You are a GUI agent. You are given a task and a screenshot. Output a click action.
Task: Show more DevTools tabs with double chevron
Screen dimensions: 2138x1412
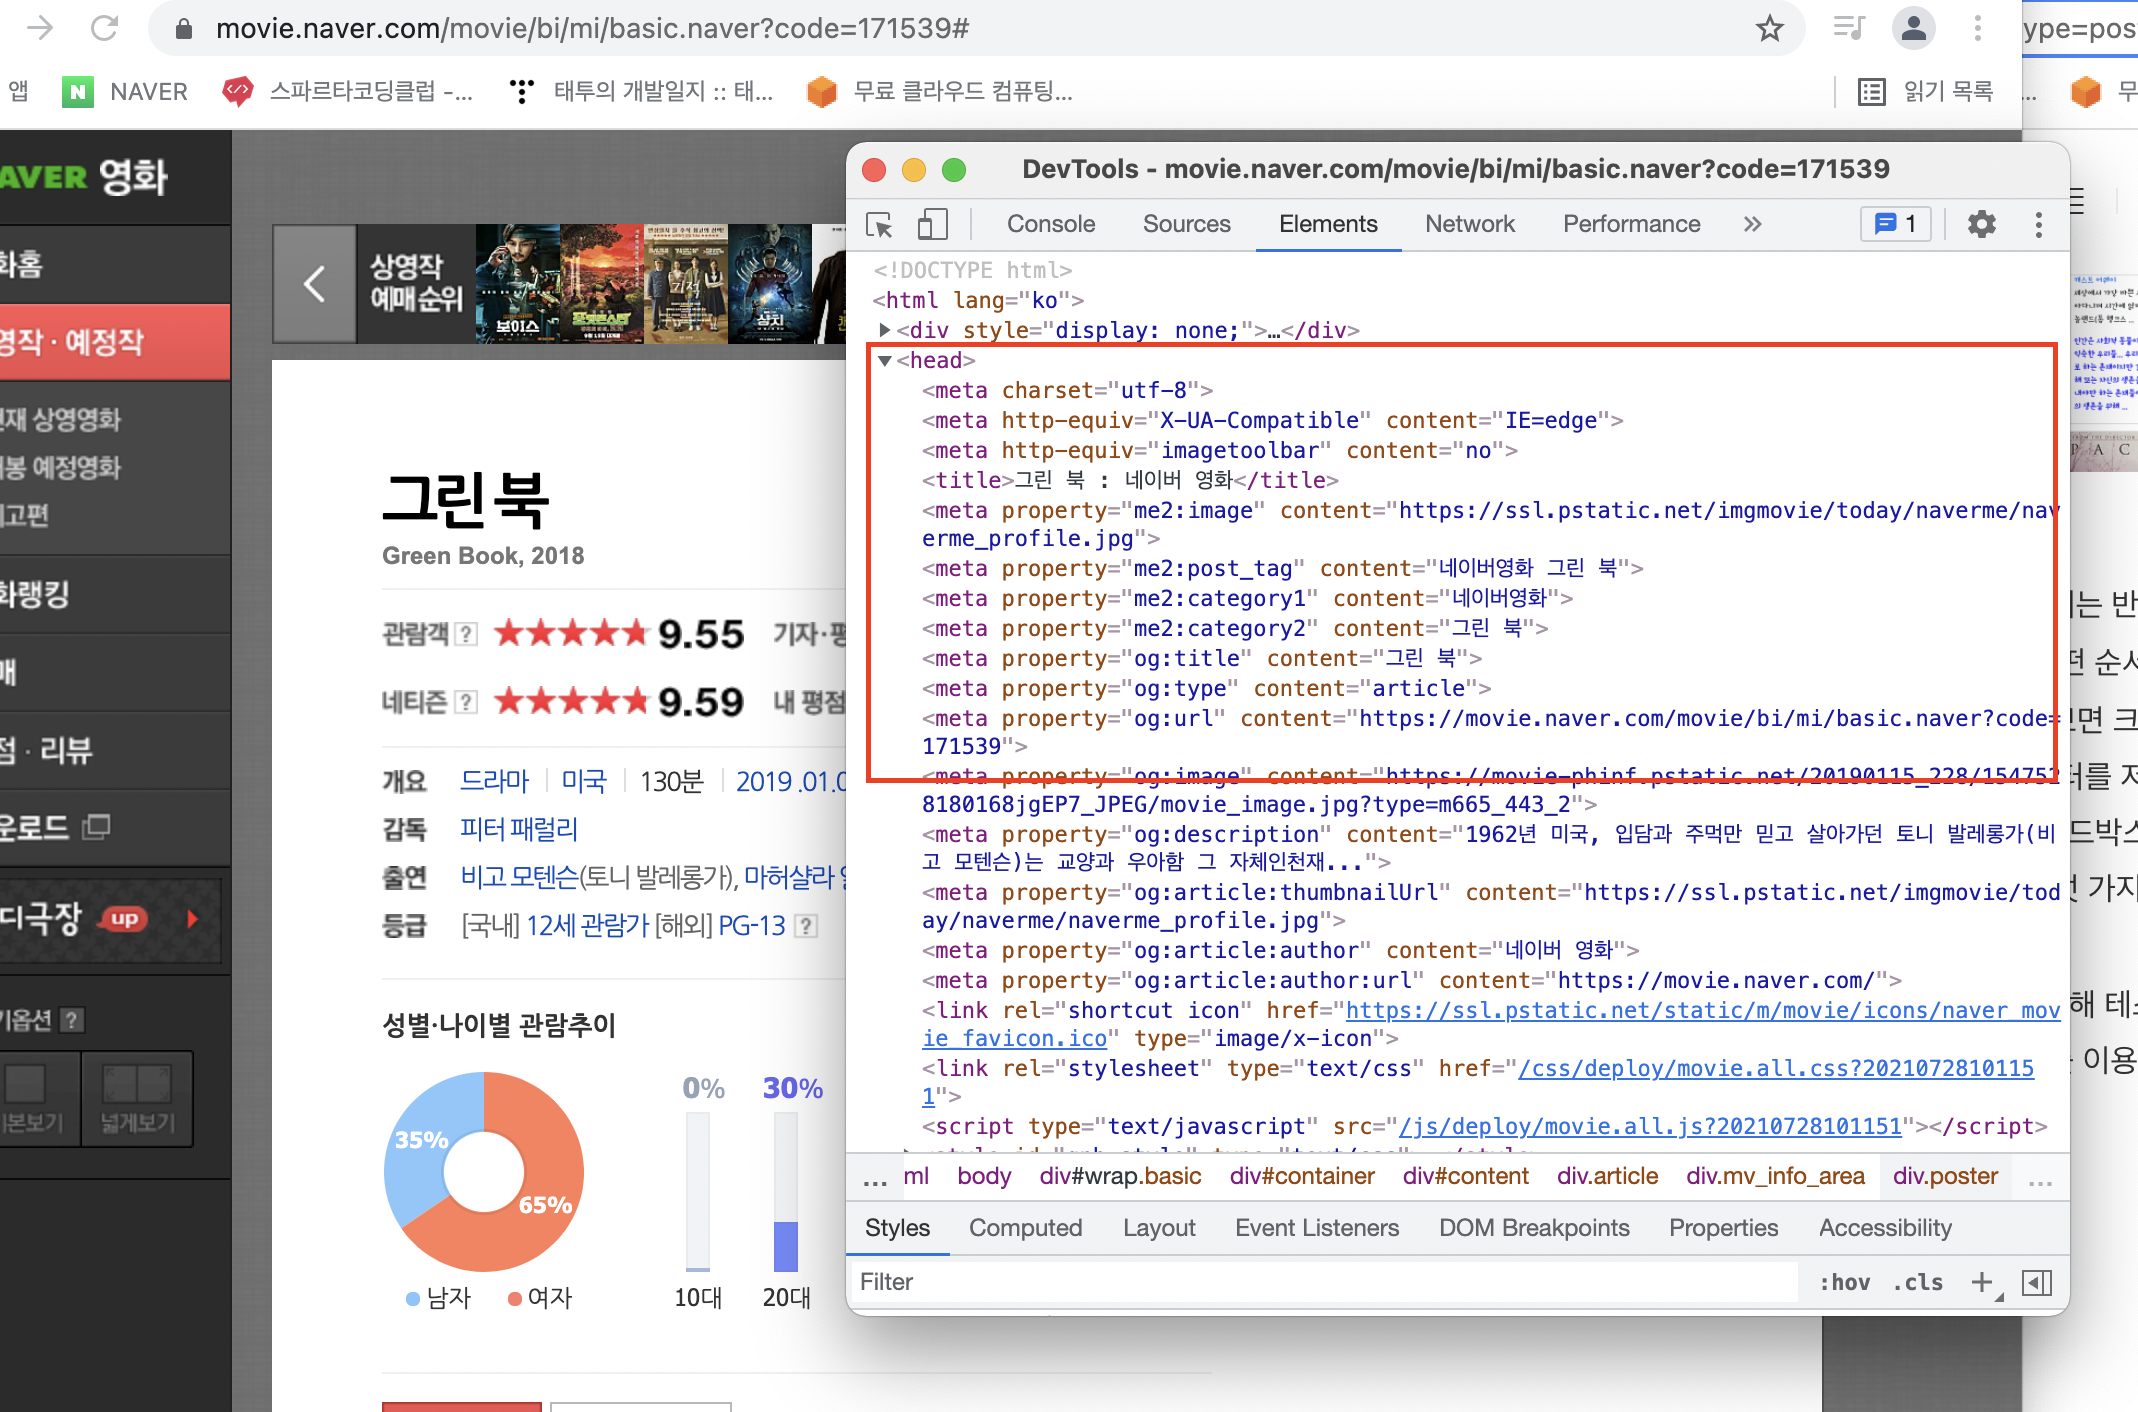click(x=1752, y=224)
